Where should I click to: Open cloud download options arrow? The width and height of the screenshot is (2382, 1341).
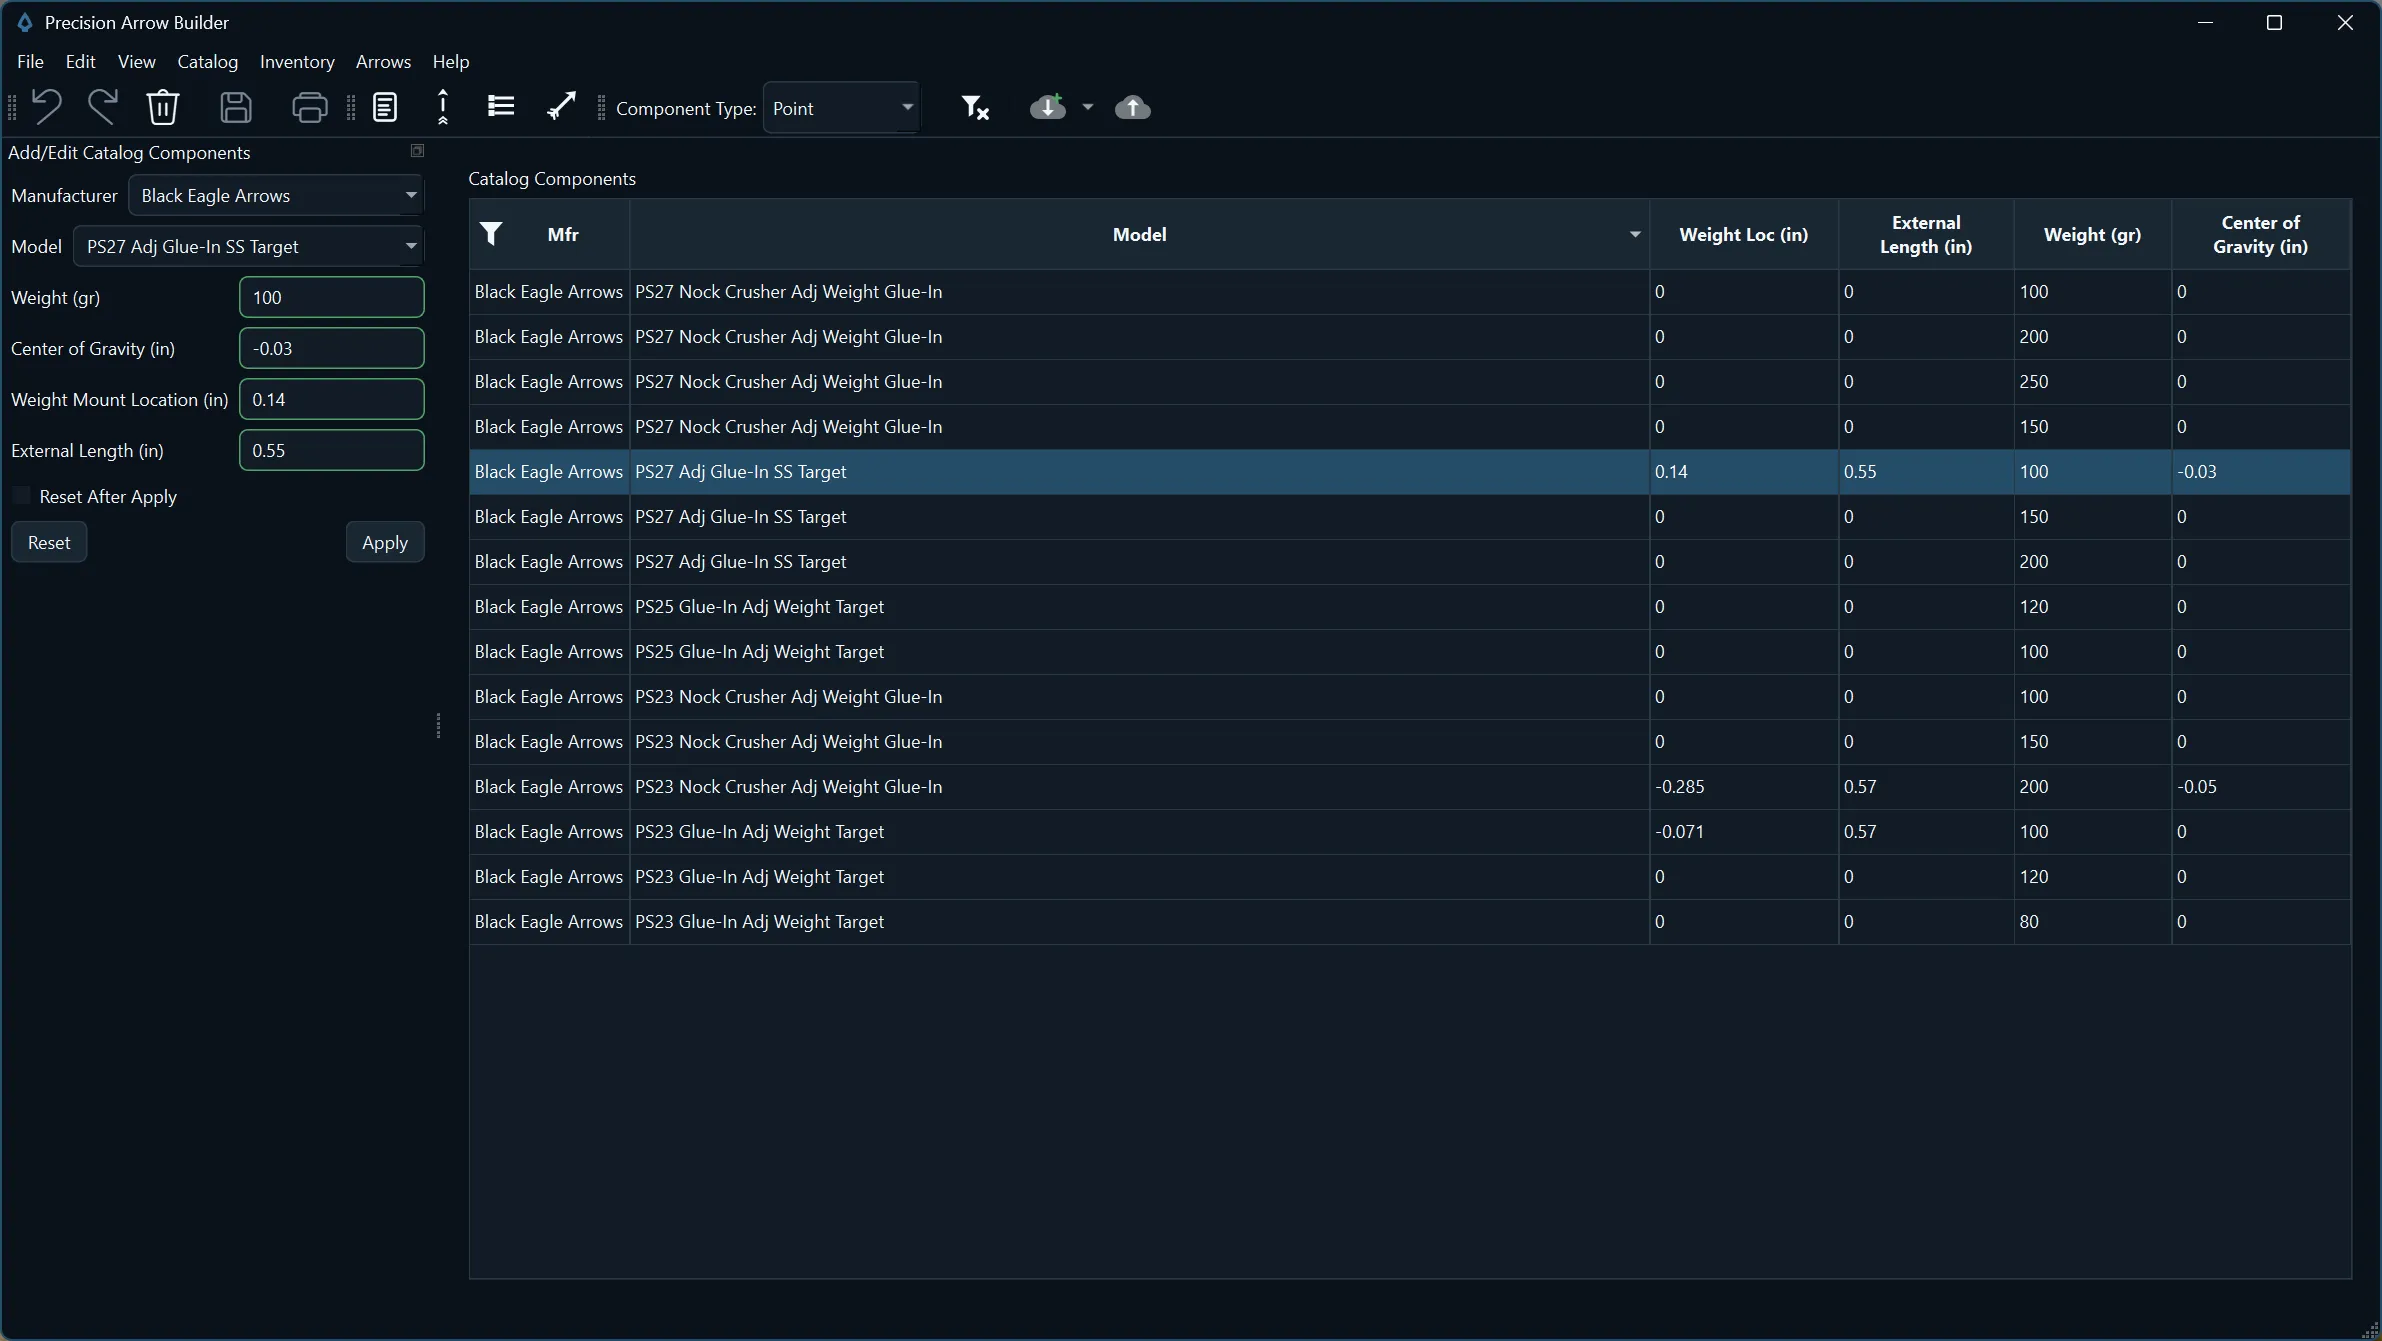1088,107
